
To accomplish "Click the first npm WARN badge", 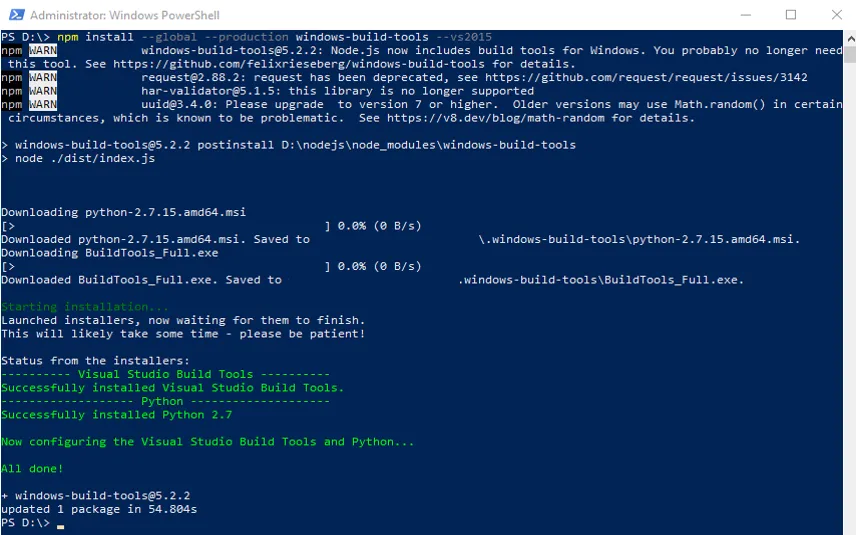I will (x=43, y=50).
